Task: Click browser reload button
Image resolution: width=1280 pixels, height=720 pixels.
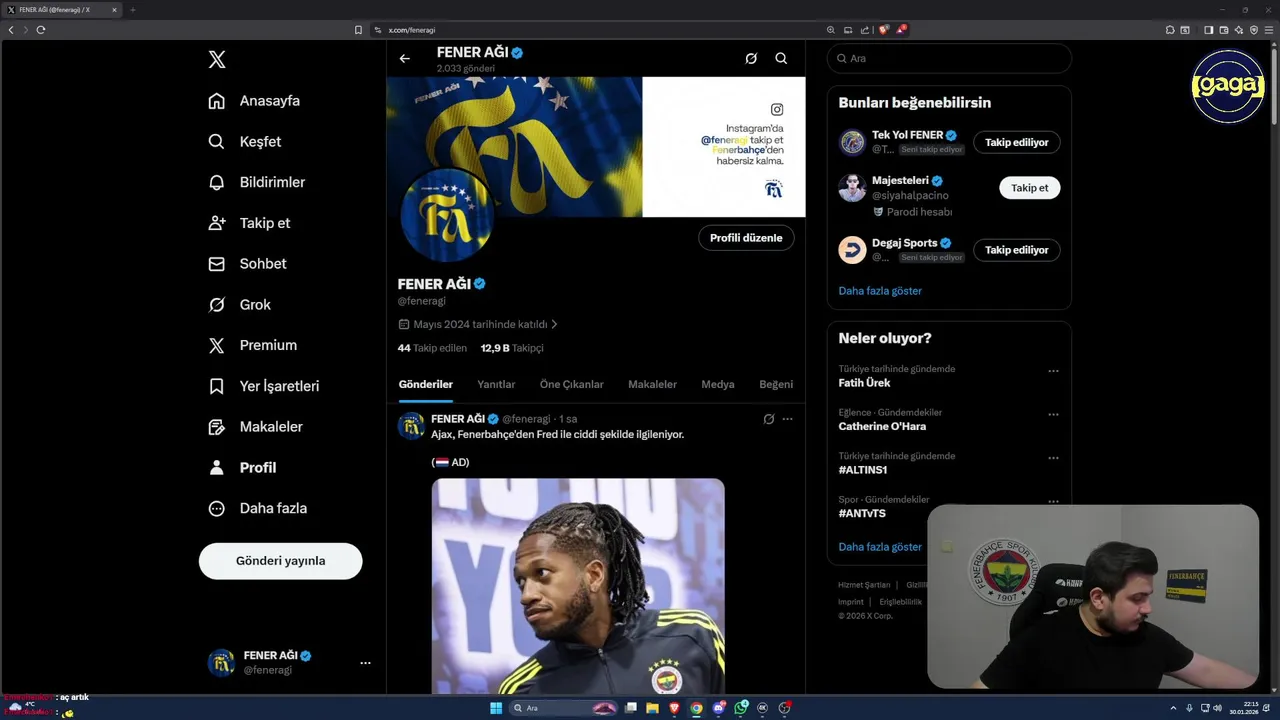Action: click(41, 30)
